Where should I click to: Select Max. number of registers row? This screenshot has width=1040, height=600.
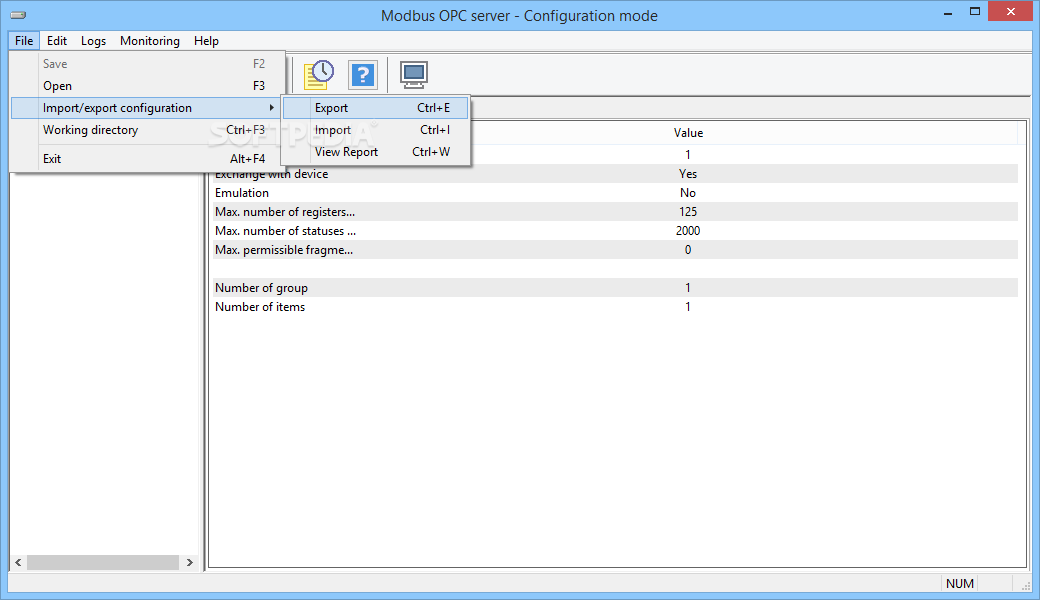tap(614, 212)
